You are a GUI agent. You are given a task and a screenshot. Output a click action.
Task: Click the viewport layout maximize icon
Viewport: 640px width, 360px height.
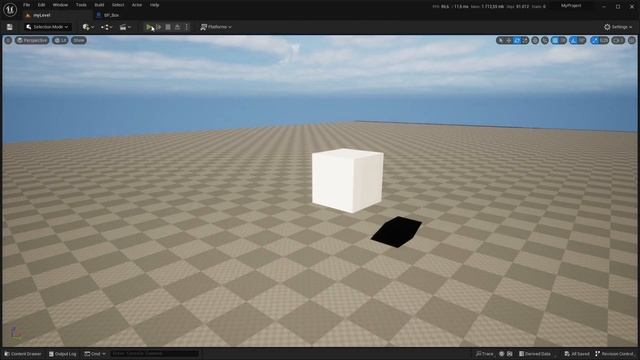click(632, 40)
